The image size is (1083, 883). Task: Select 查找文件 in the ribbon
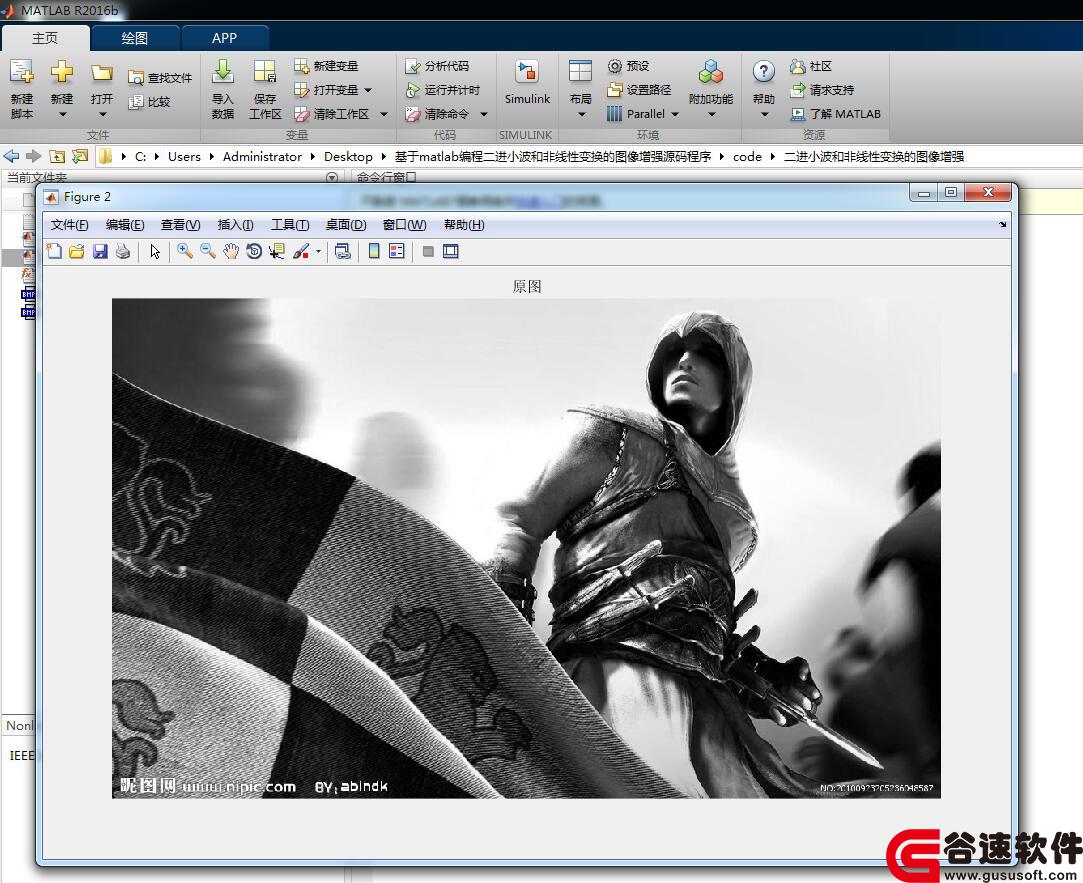pos(160,77)
